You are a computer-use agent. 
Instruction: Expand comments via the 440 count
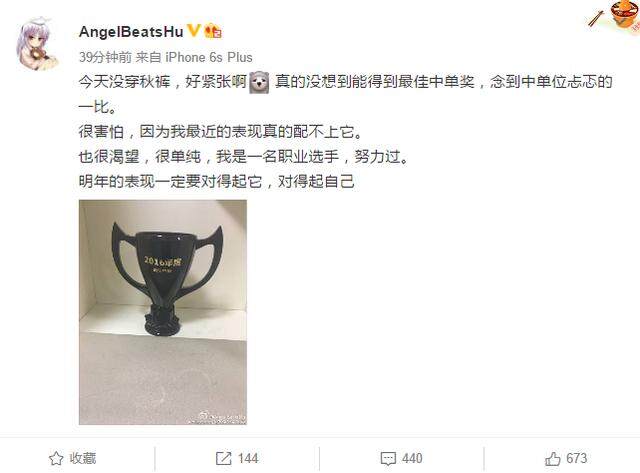(x=412, y=458)
